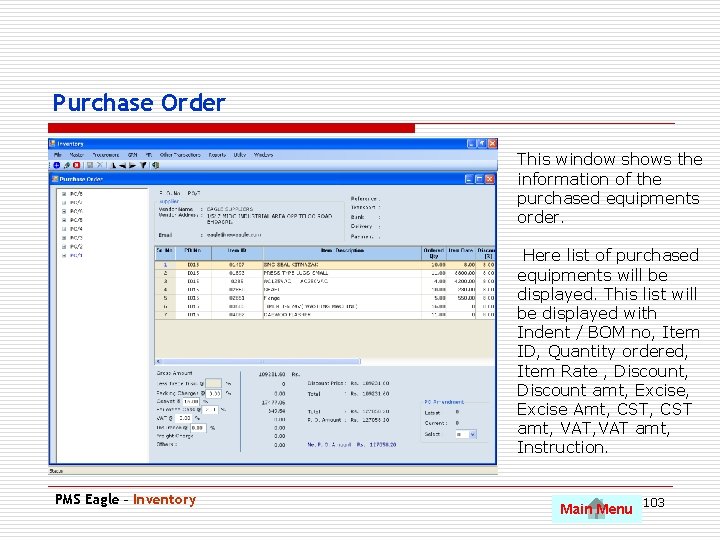Close the Purchase Order child window
720x540 pixels.
(x=490, y=180)
